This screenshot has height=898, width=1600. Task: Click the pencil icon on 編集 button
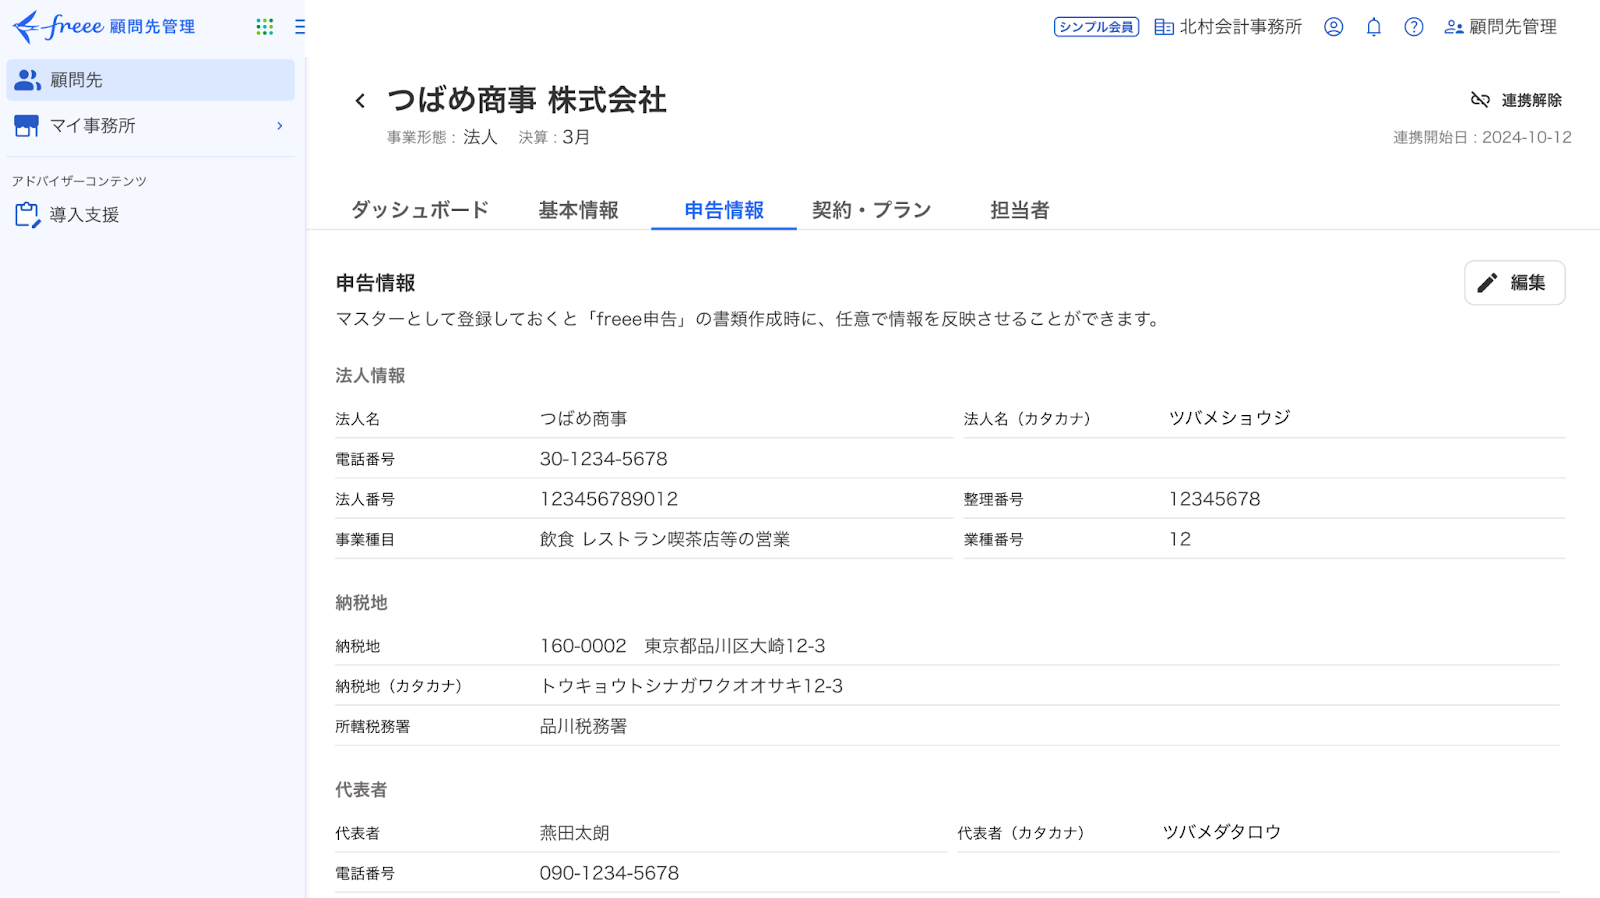point(1487,283)
